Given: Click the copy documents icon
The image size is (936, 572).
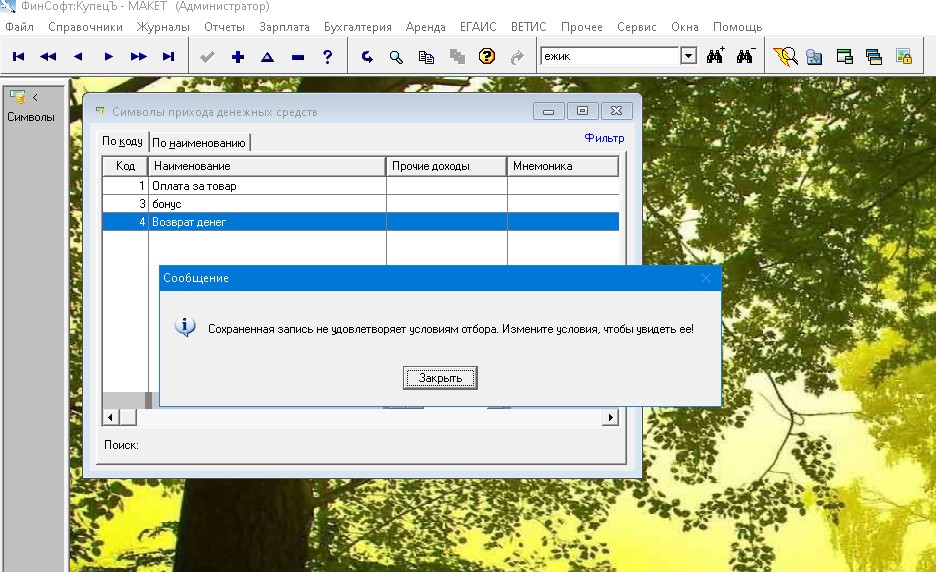Looking at the screenshot, I should [426, 57].
